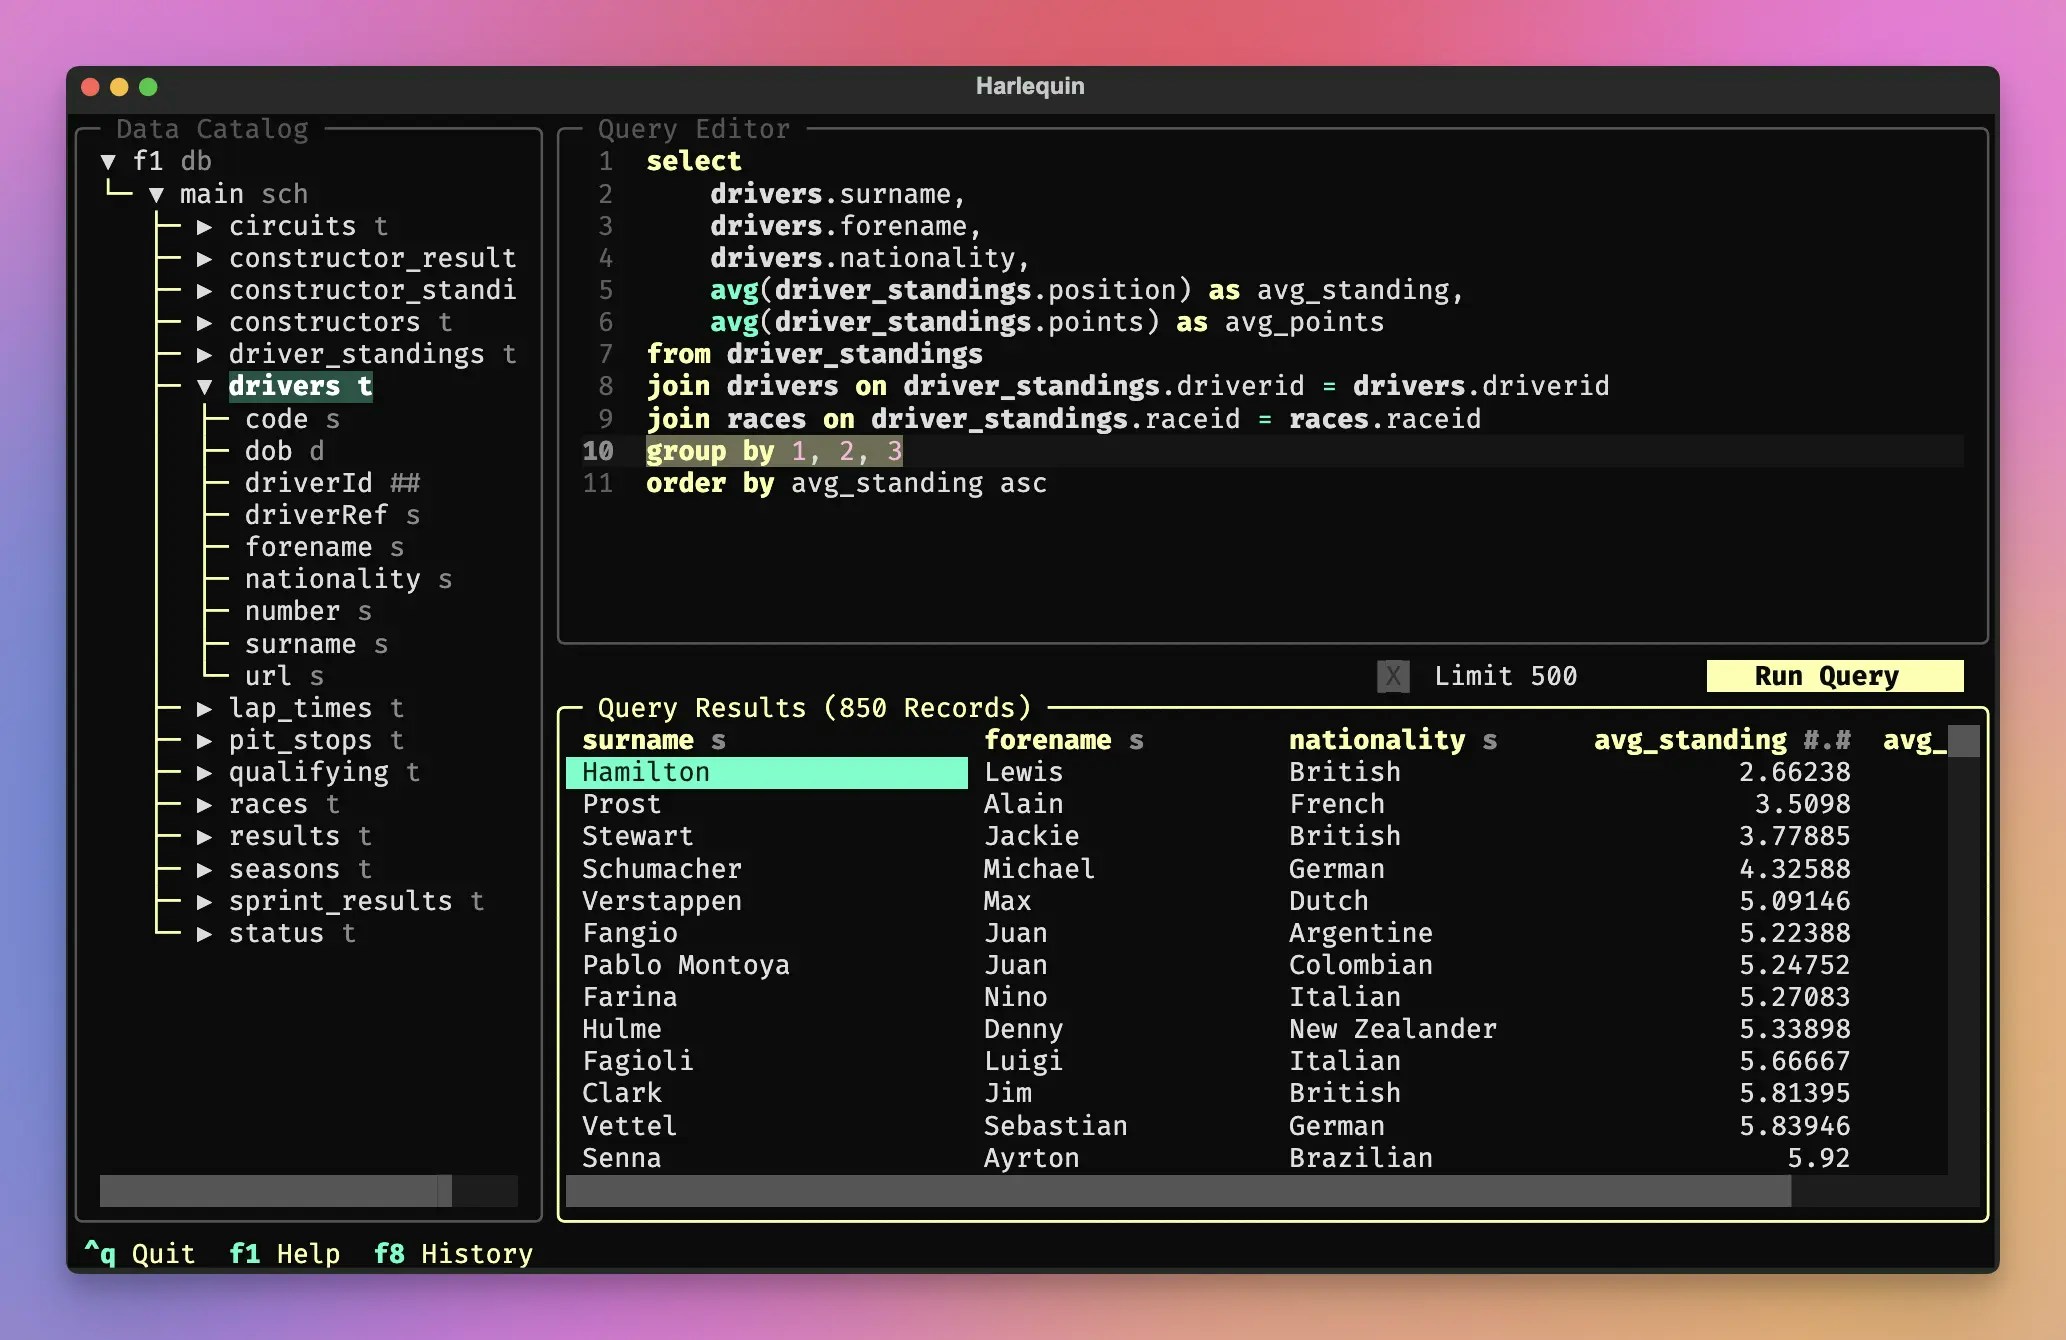Collapse the main schema node
This screenshot has width=2066, height=1340.
click(157, 194)
